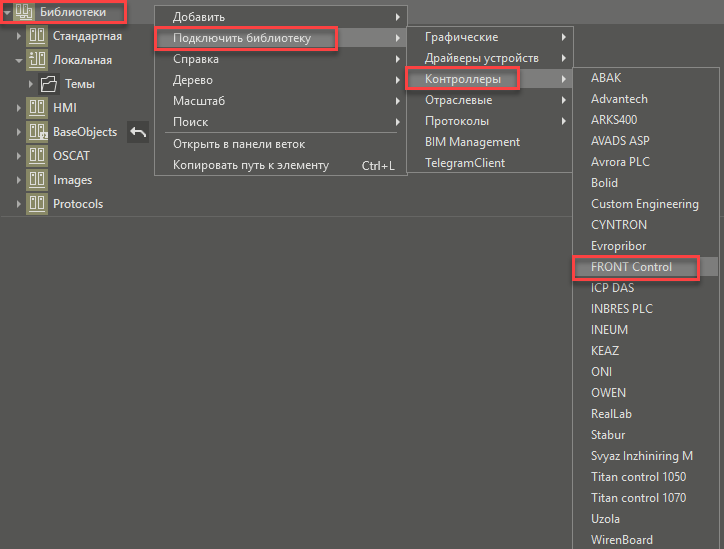Select Bolid controller library
The image size is (724, 549).
646,183
